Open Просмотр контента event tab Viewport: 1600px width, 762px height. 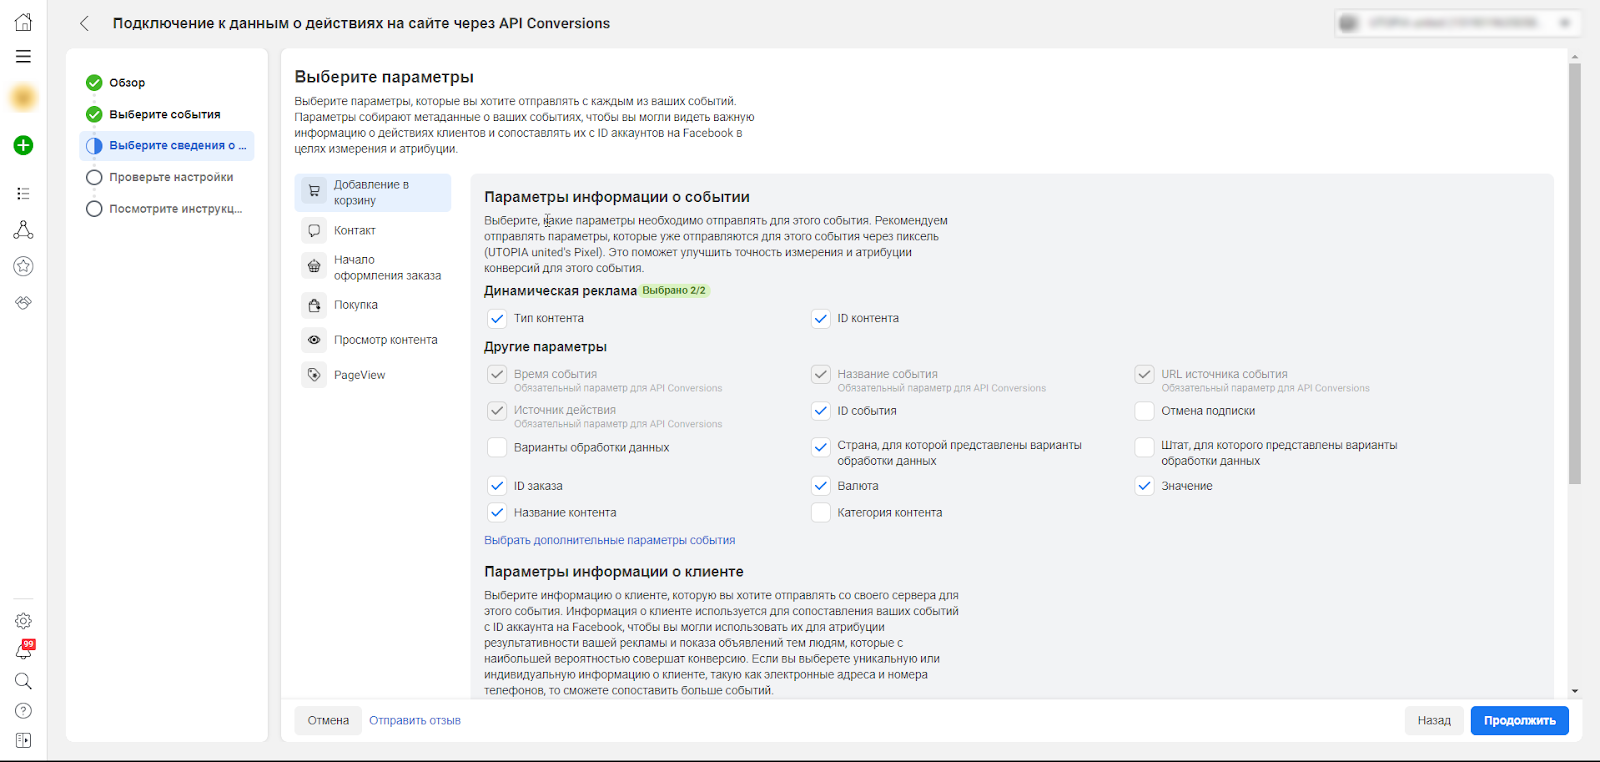tap(373, 340)
